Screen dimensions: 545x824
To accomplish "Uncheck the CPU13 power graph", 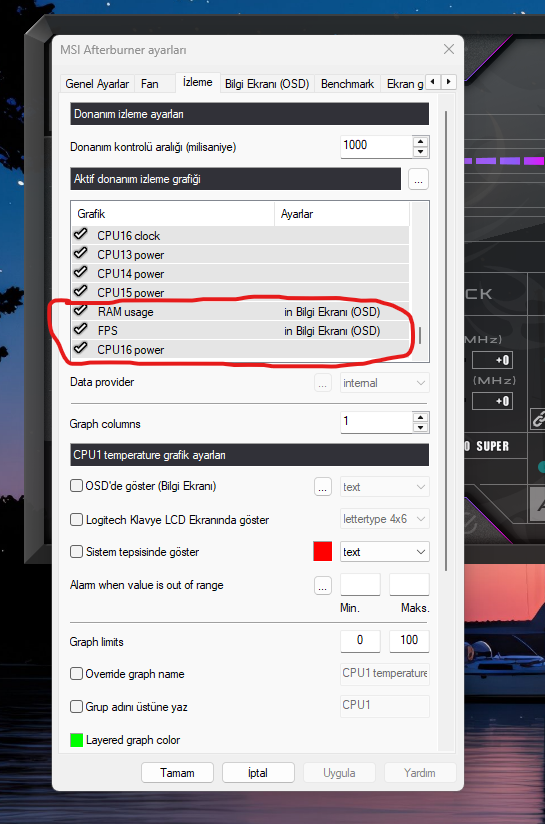I will coord(80,253).
